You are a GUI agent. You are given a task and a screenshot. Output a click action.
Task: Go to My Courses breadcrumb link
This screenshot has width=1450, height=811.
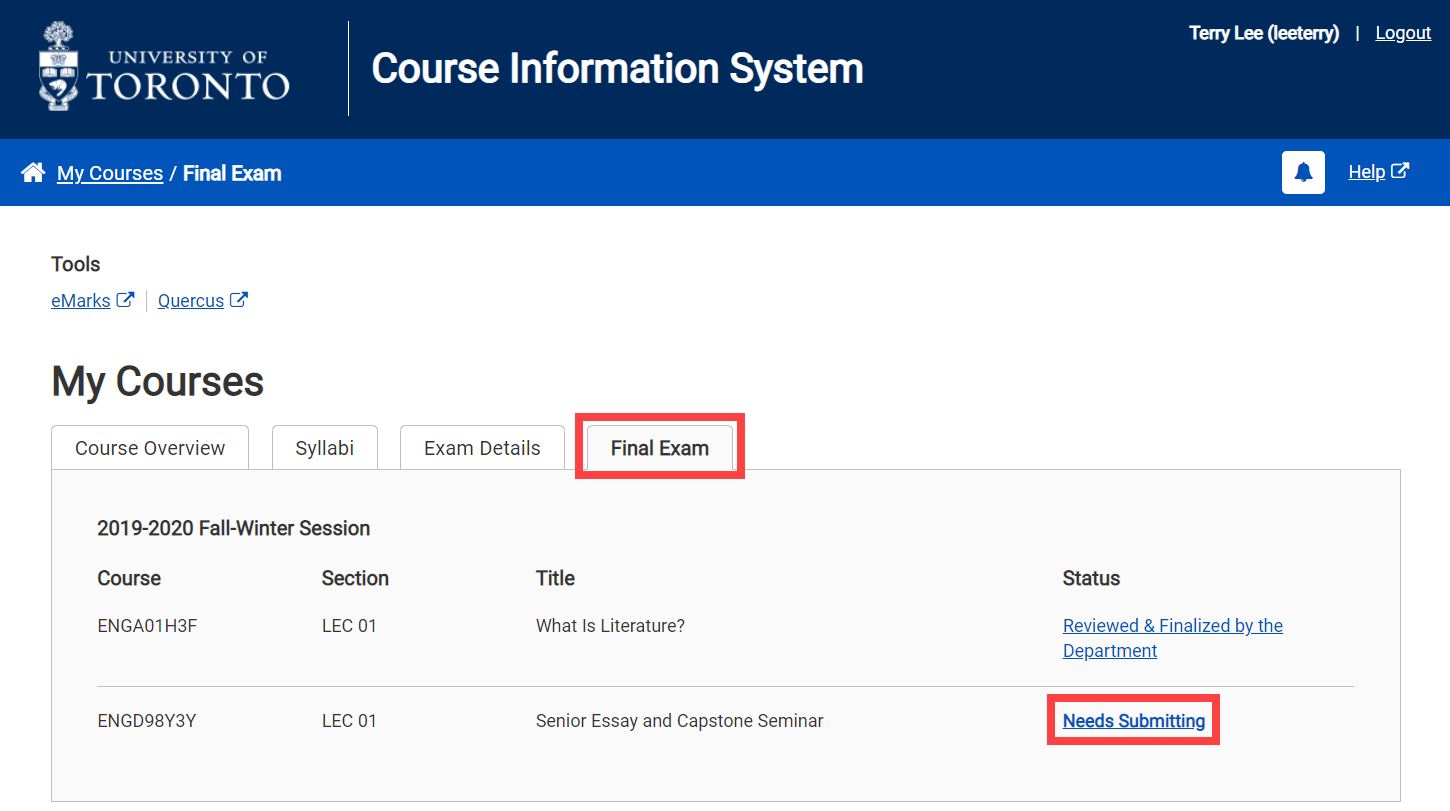[x=110, y=173]
